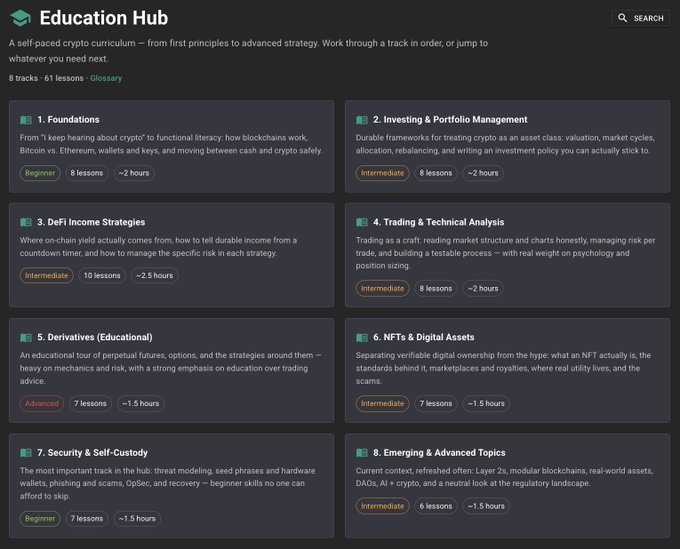Open the 1. Foundations track title

point(68,119)
